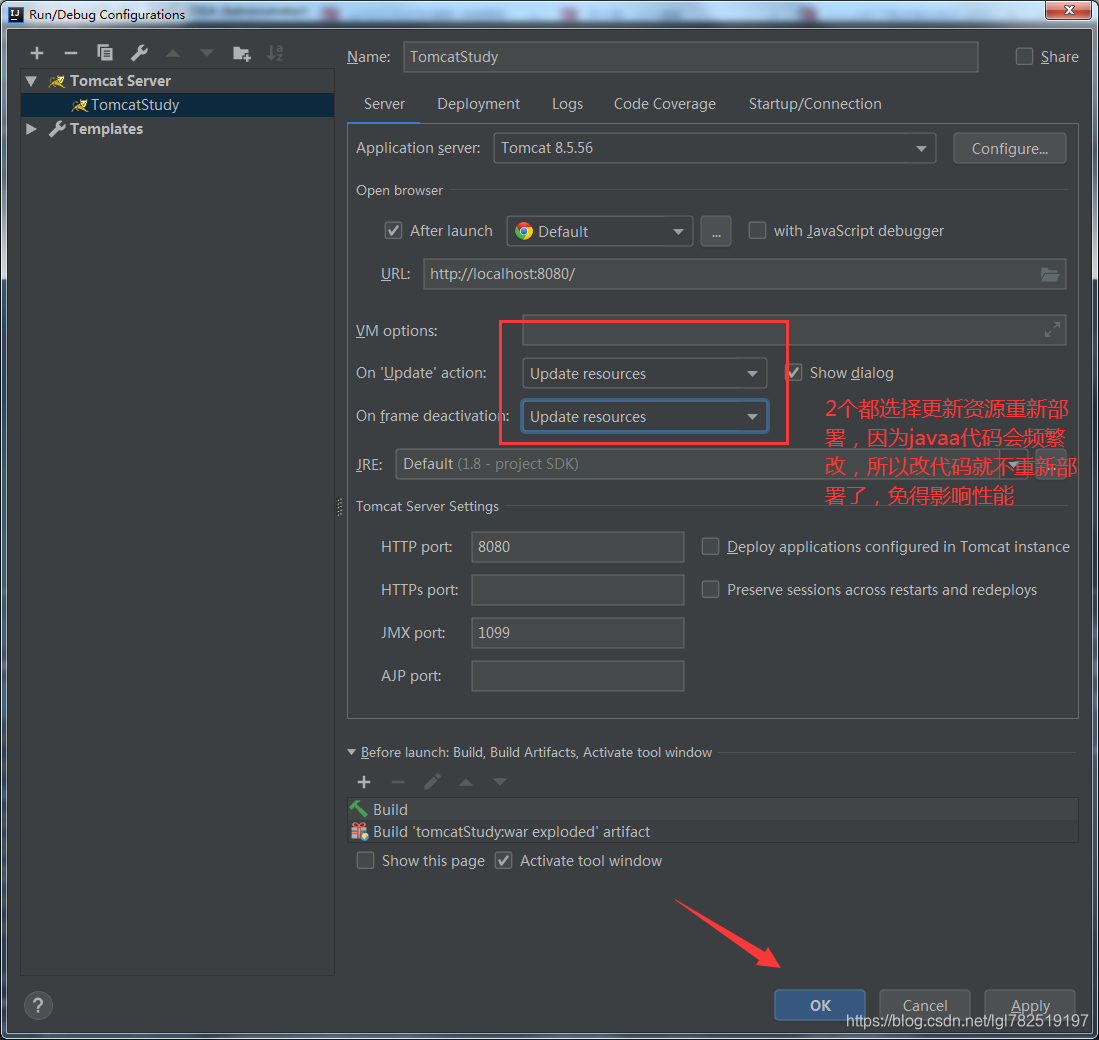Open the Default browser dropdown
Viewport: 1099px width, 1040px height.
pos(599,231)
